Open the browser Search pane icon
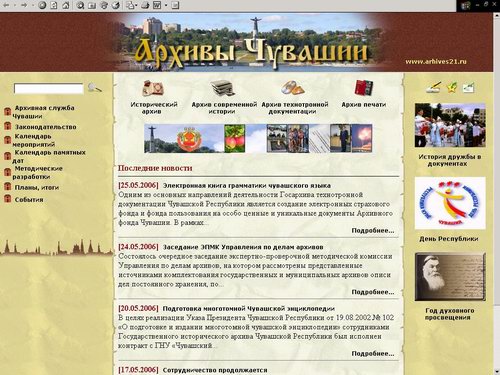The height and width of the screenshot is (375, 500). [x=80, y=5]
